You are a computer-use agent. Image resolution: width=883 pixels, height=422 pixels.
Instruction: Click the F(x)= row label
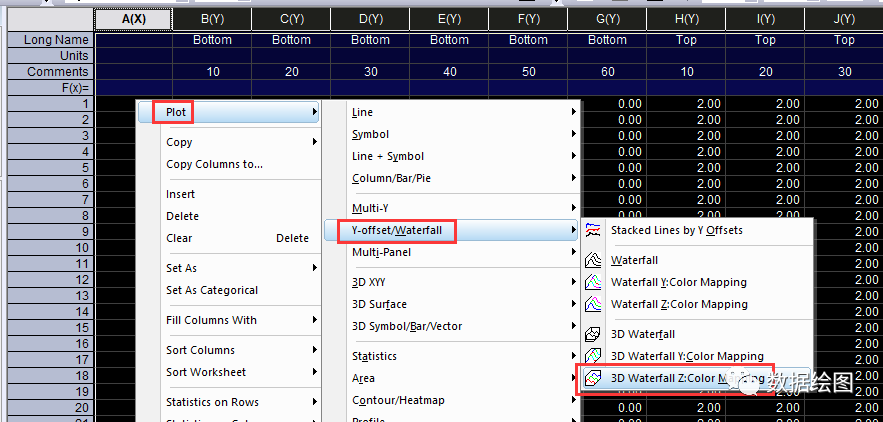(x=51, y=88)
